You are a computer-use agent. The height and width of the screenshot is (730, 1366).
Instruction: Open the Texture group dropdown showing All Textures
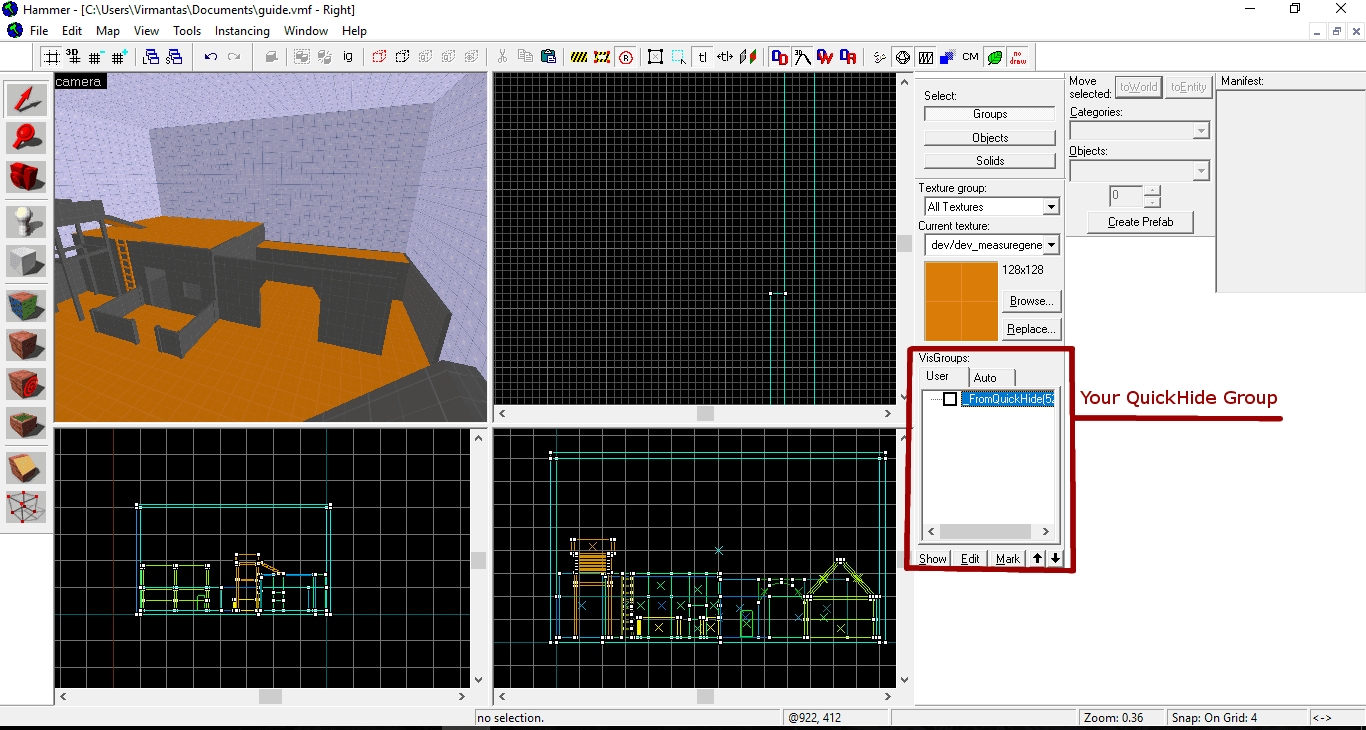1049,206
